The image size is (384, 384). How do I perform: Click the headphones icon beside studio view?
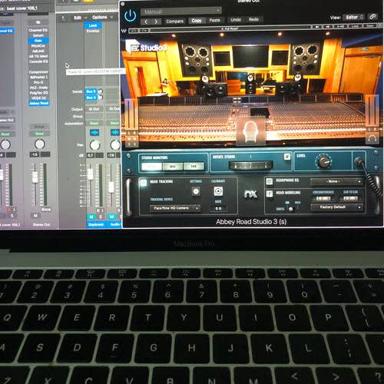pyautogui.click(x=372, y=138)
